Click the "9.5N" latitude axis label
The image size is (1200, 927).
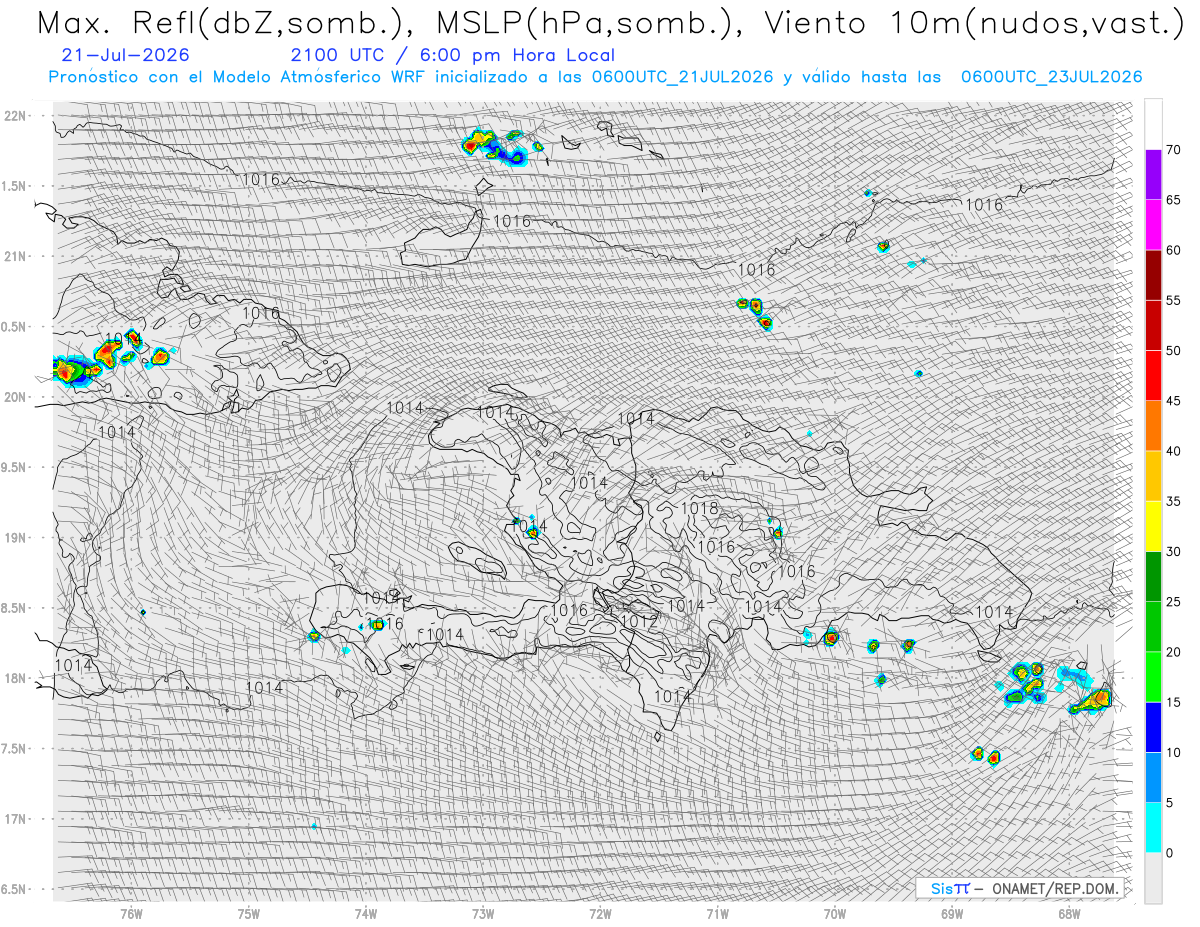pos(14,467)
